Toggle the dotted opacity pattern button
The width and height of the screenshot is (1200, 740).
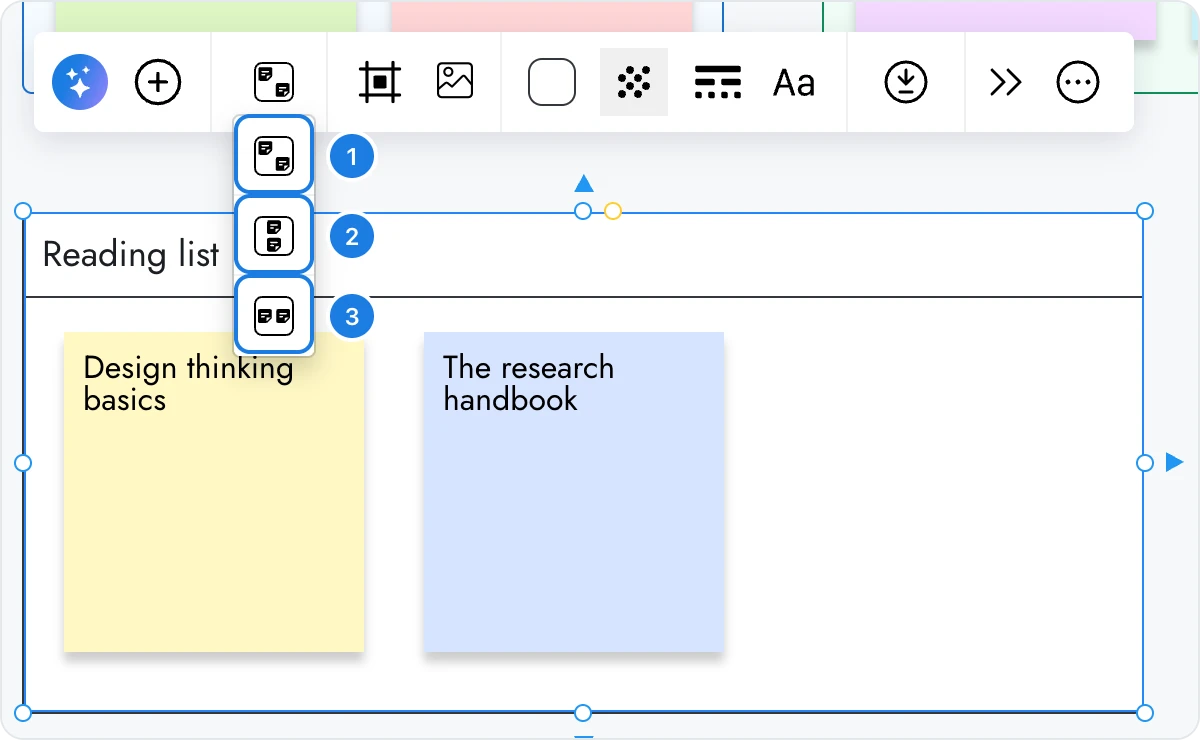pyautogui.click(x=634, y=82)
